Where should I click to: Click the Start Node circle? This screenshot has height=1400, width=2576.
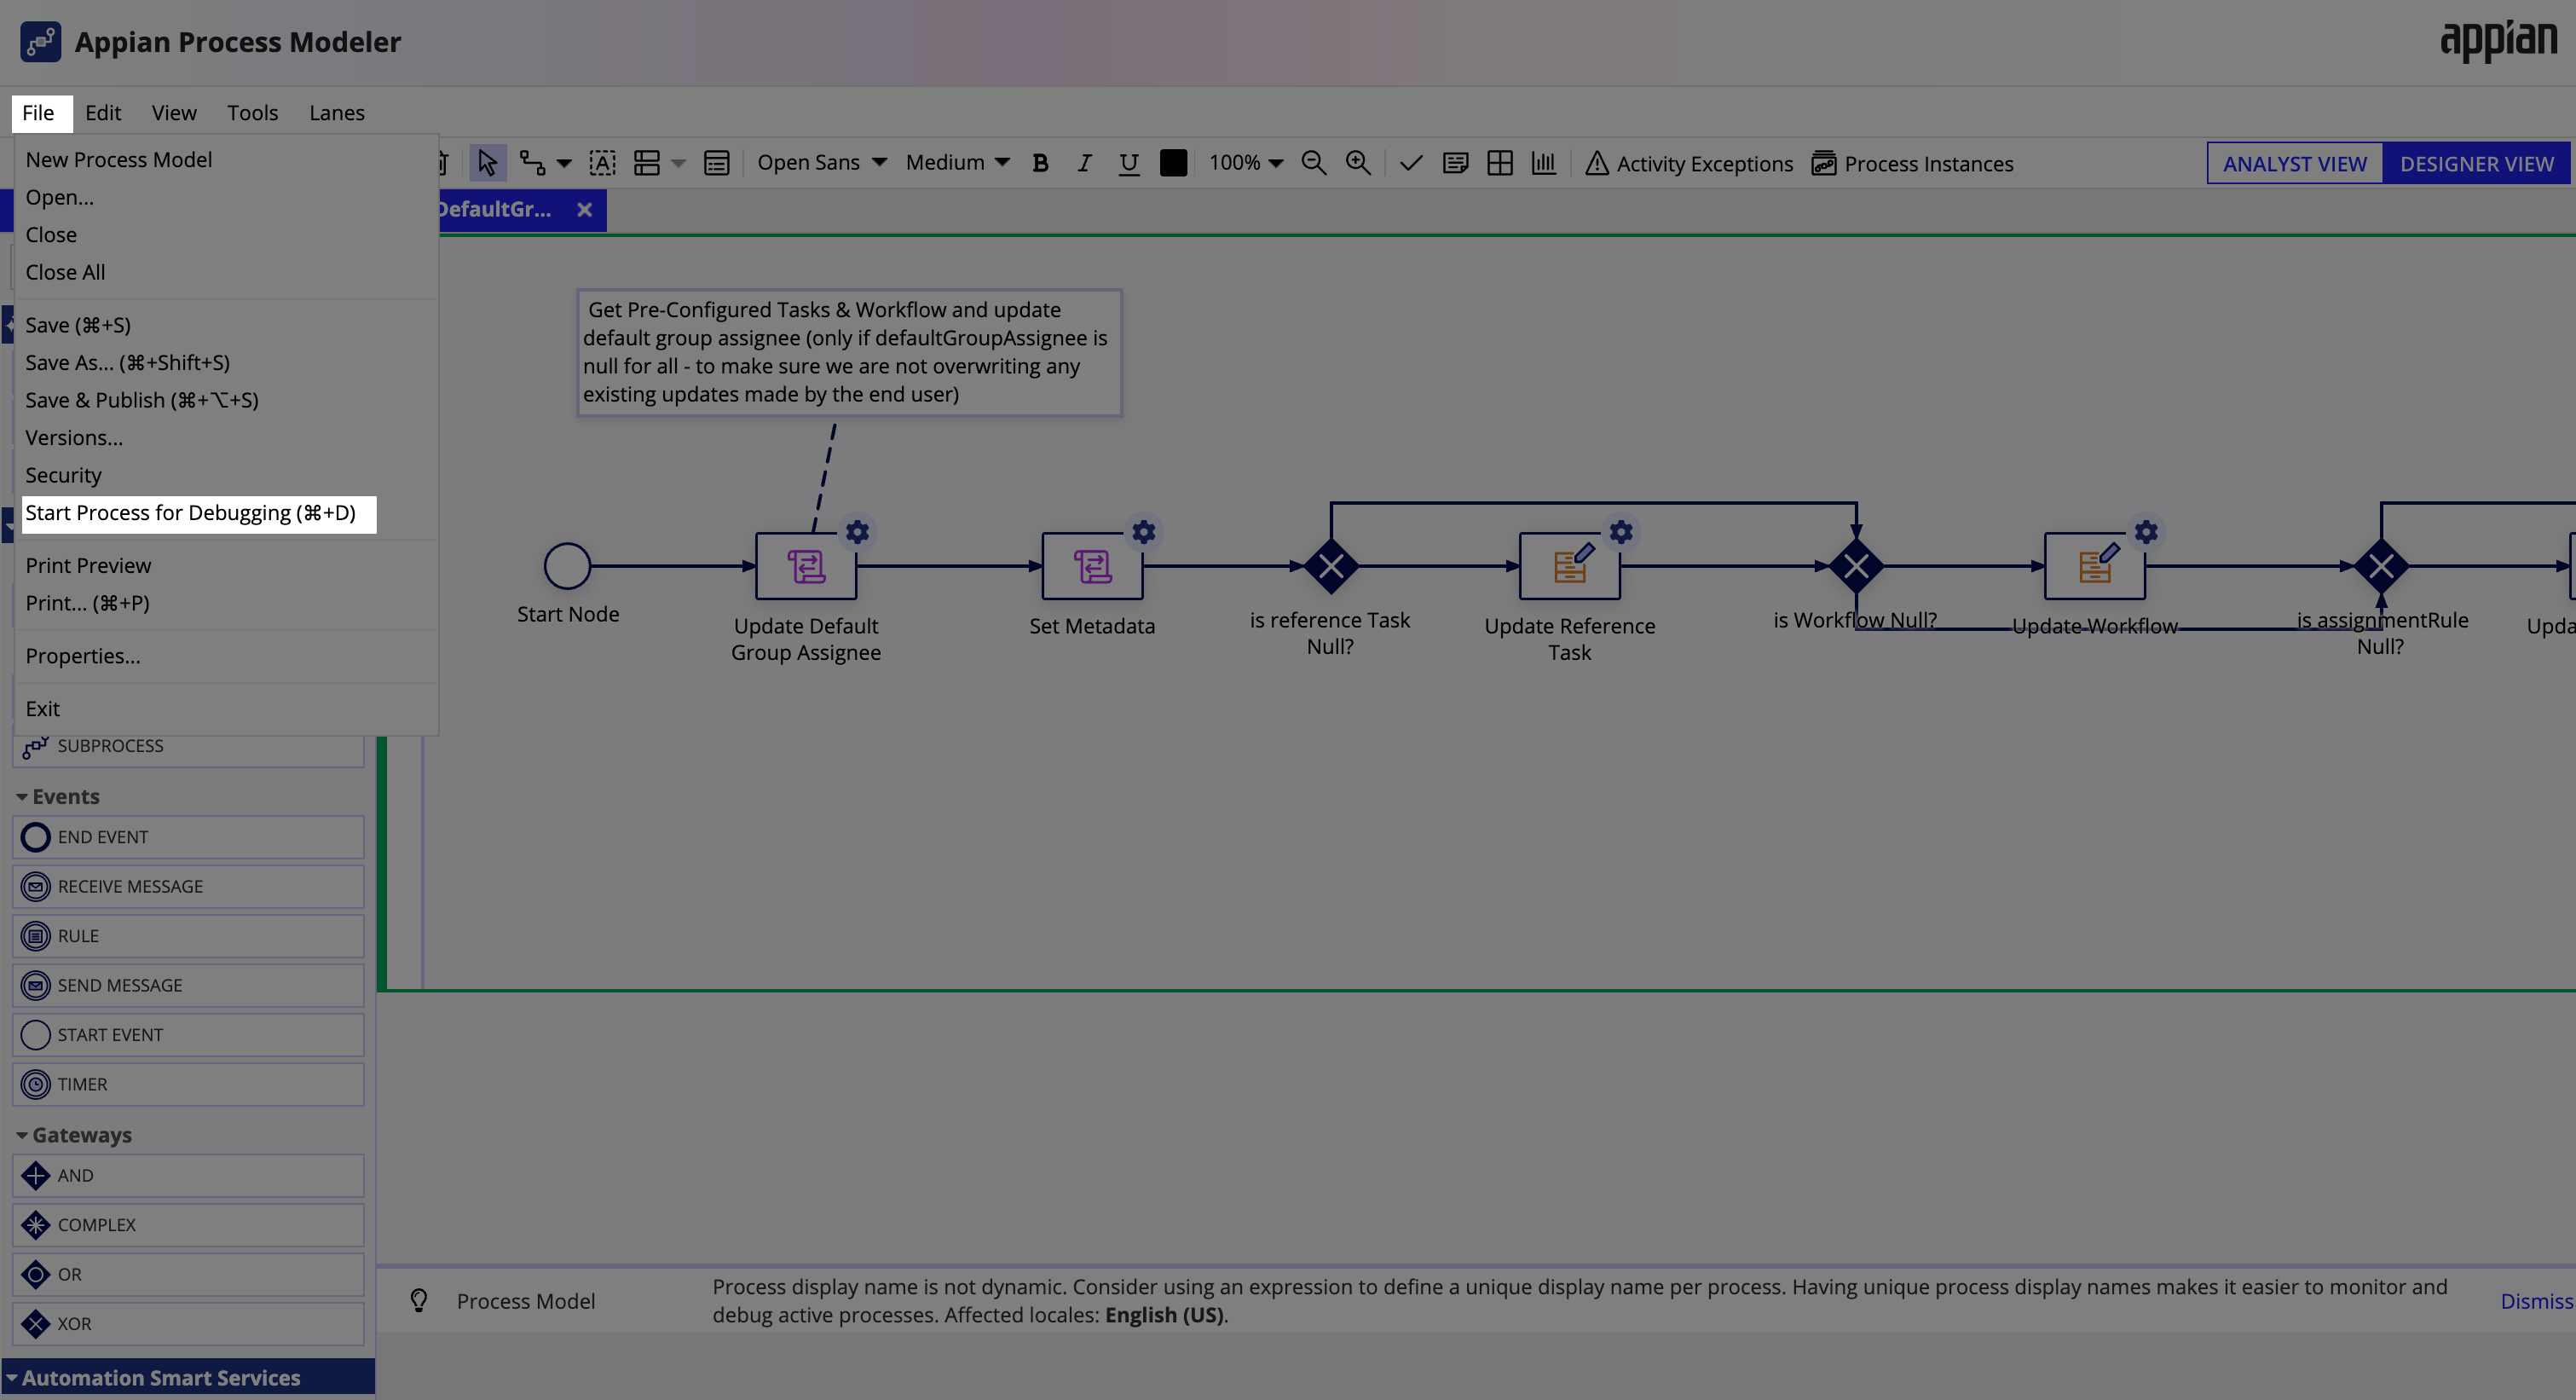click(567, 566)
